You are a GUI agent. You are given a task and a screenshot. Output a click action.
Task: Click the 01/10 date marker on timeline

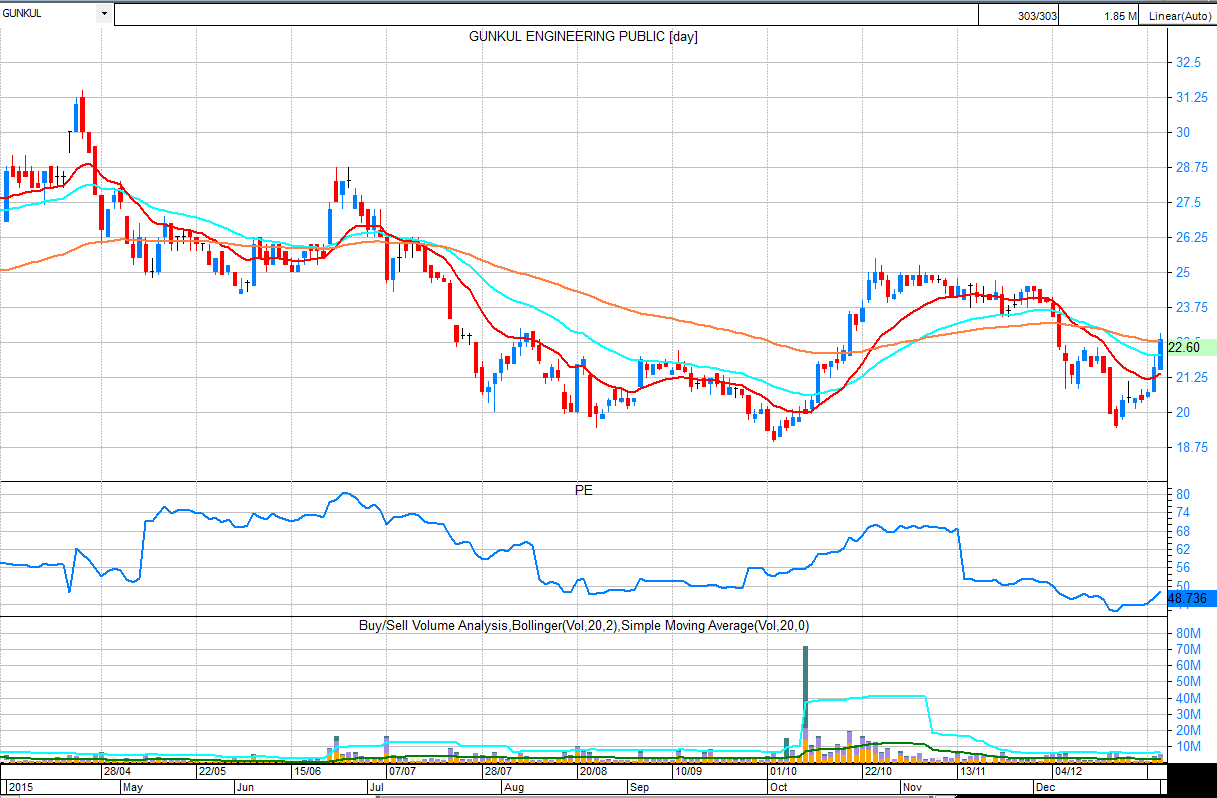(x=783, y=772)
